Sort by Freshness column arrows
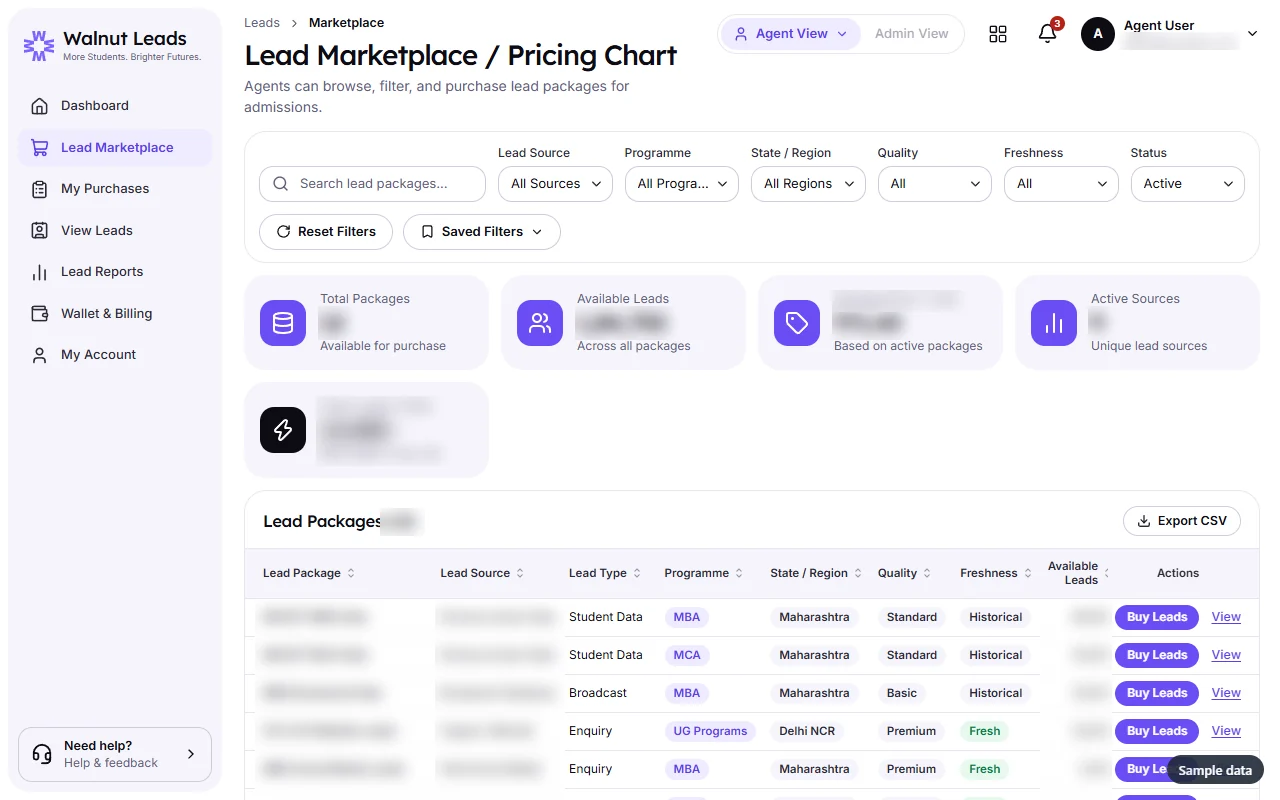 1028,573
